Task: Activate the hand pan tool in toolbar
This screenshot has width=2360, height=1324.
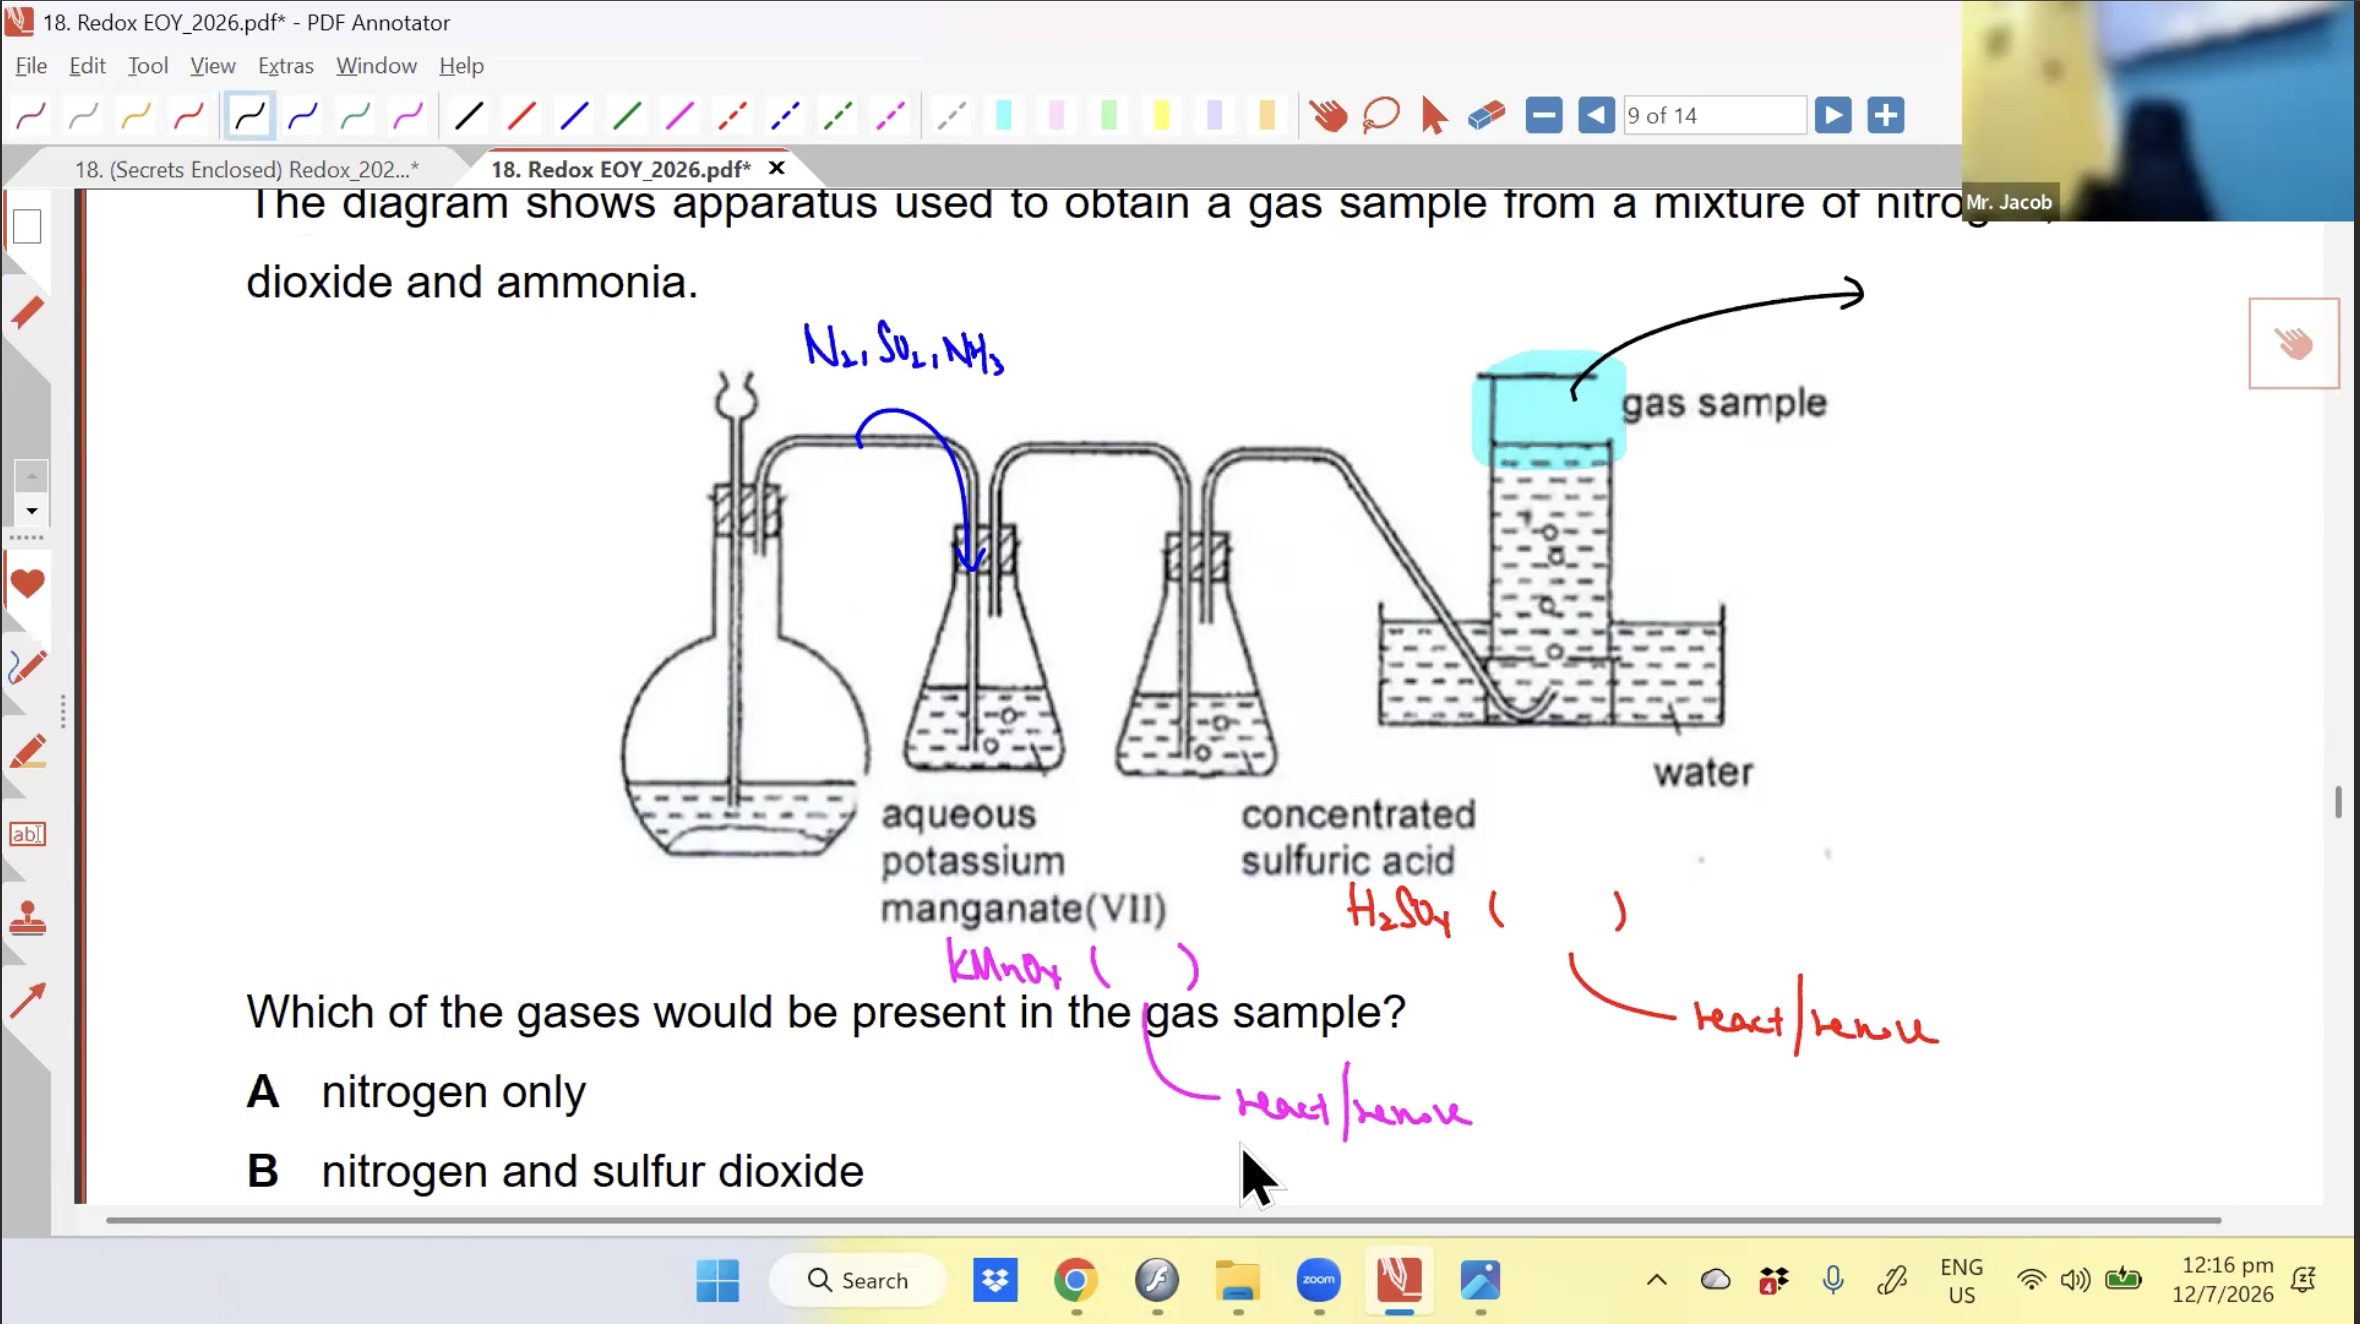Action: [1328, 116]
